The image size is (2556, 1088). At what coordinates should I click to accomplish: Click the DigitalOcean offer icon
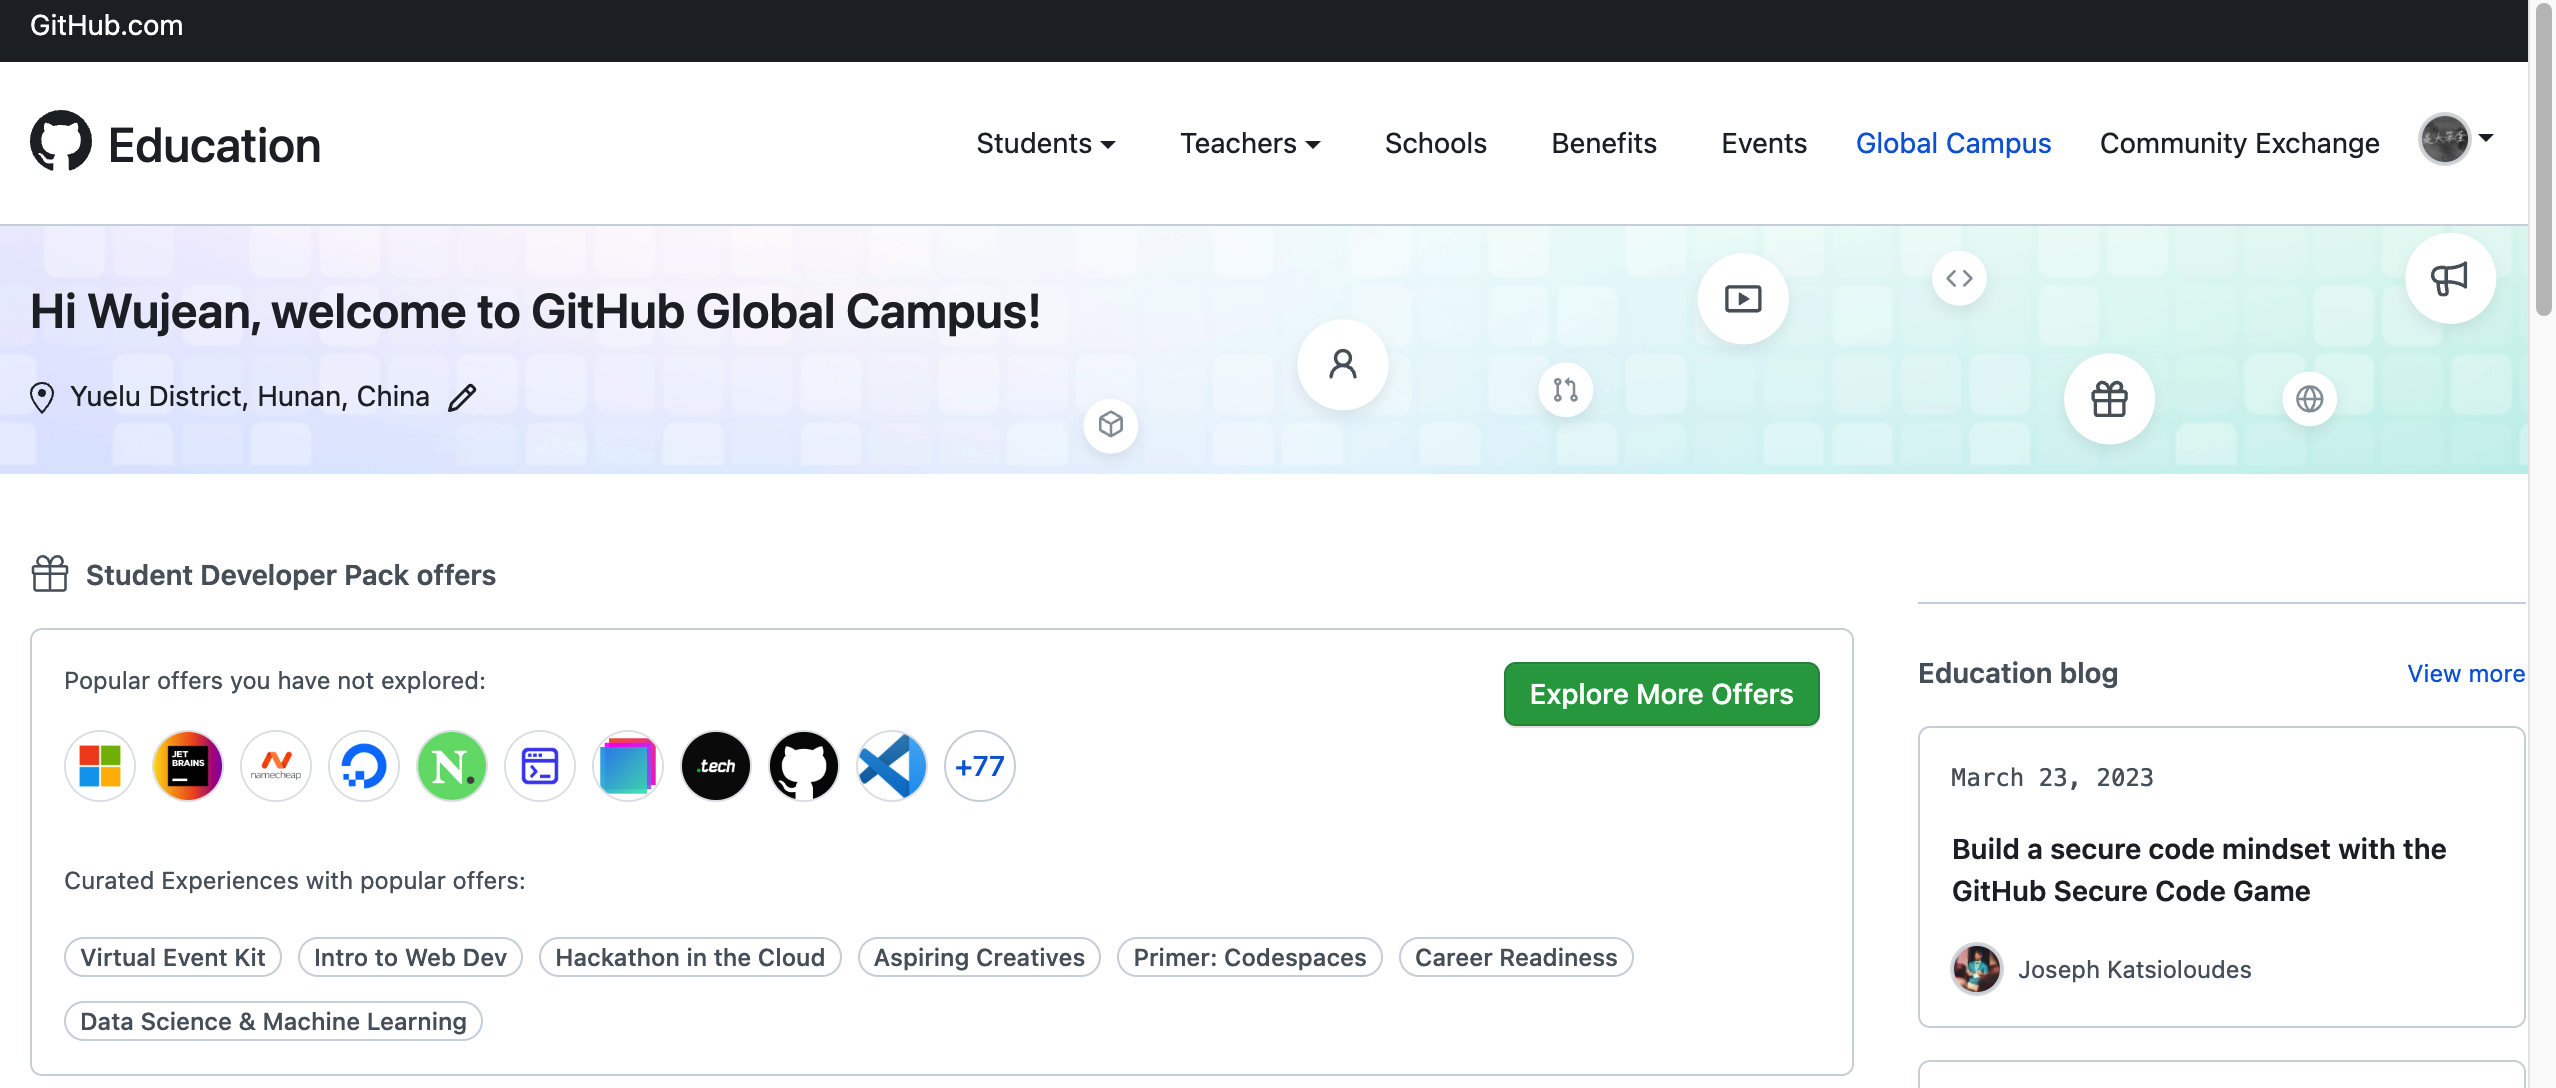(364, 766)
